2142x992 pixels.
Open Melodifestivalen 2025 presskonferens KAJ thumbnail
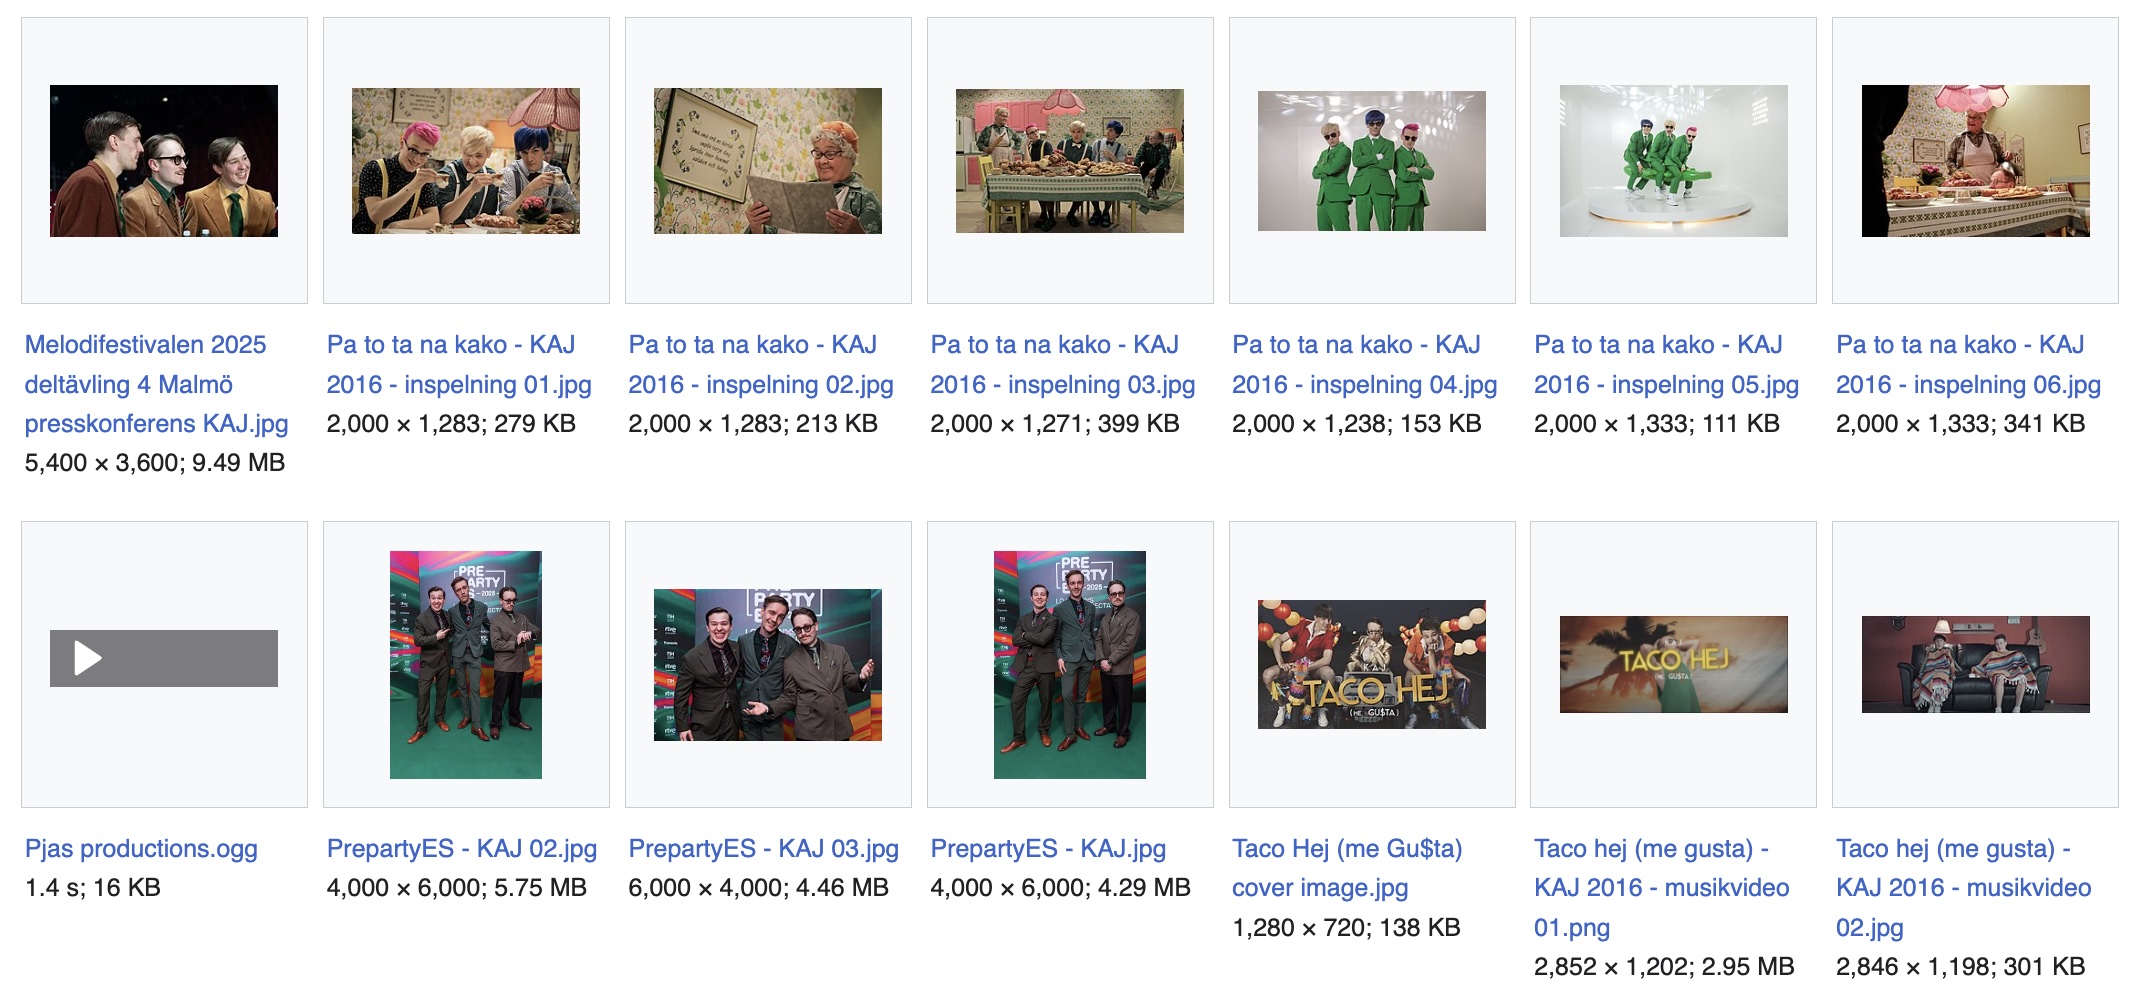[164, 161]
